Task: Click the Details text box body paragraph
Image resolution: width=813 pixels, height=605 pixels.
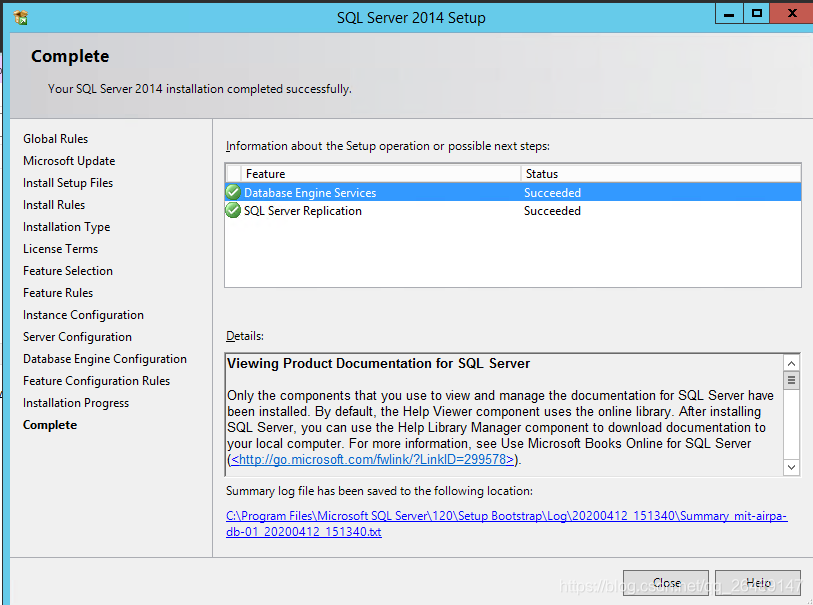Action: 501,427
